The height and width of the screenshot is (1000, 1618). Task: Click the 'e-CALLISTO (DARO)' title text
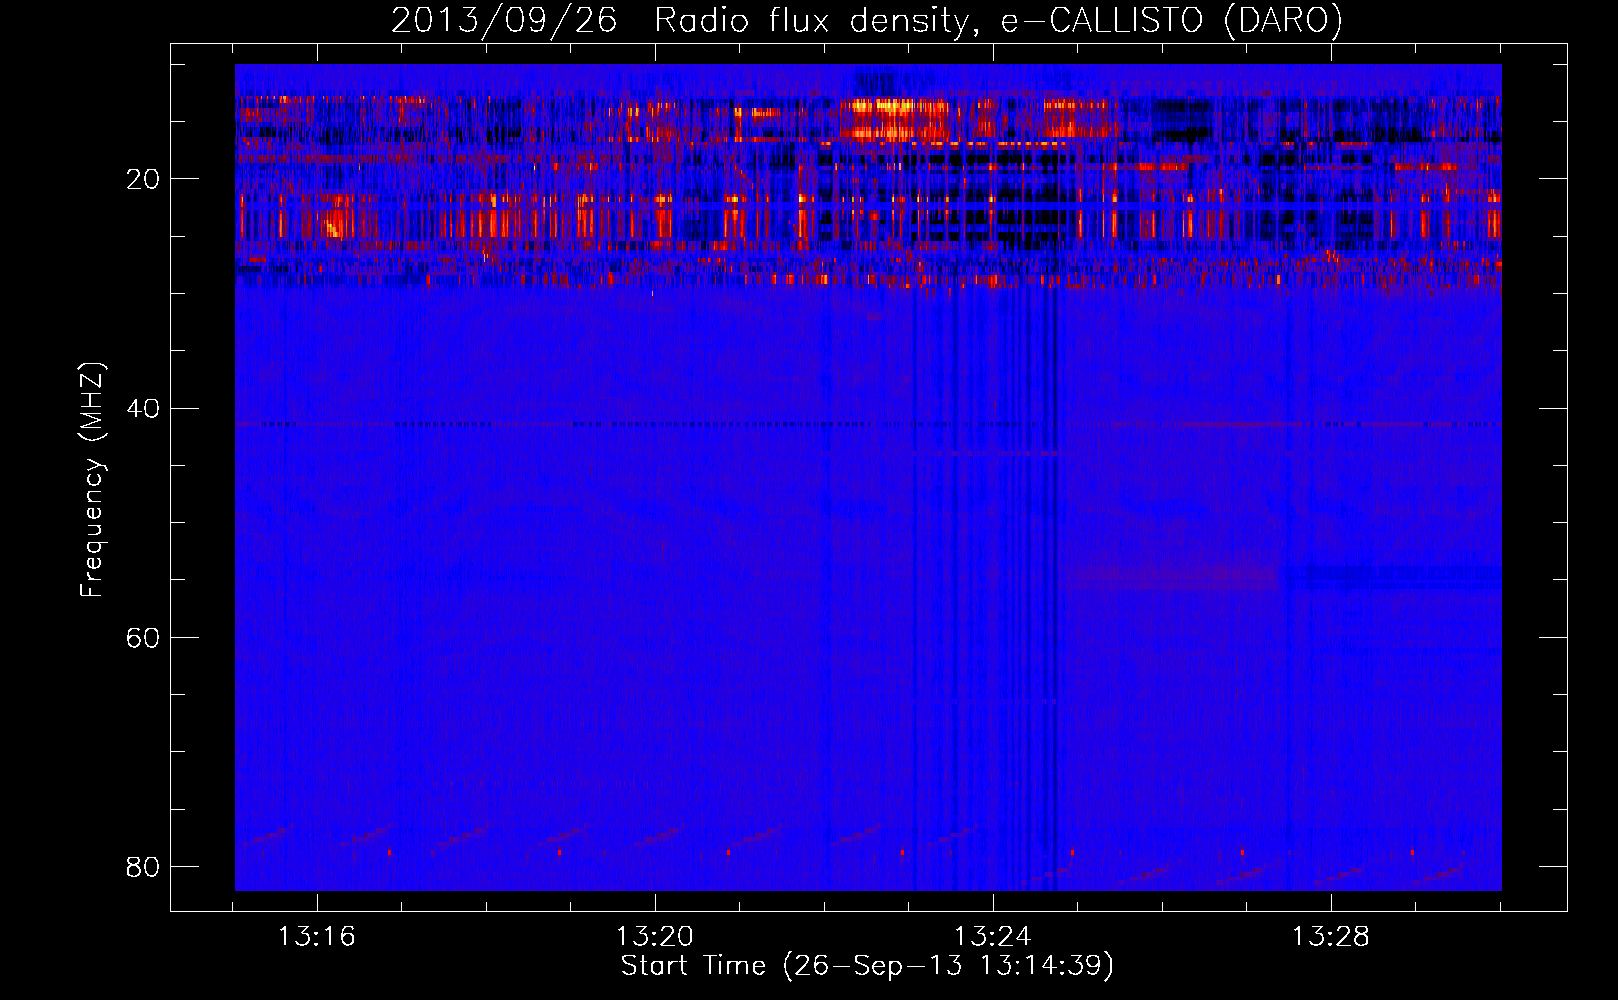tap(1172, 21)
